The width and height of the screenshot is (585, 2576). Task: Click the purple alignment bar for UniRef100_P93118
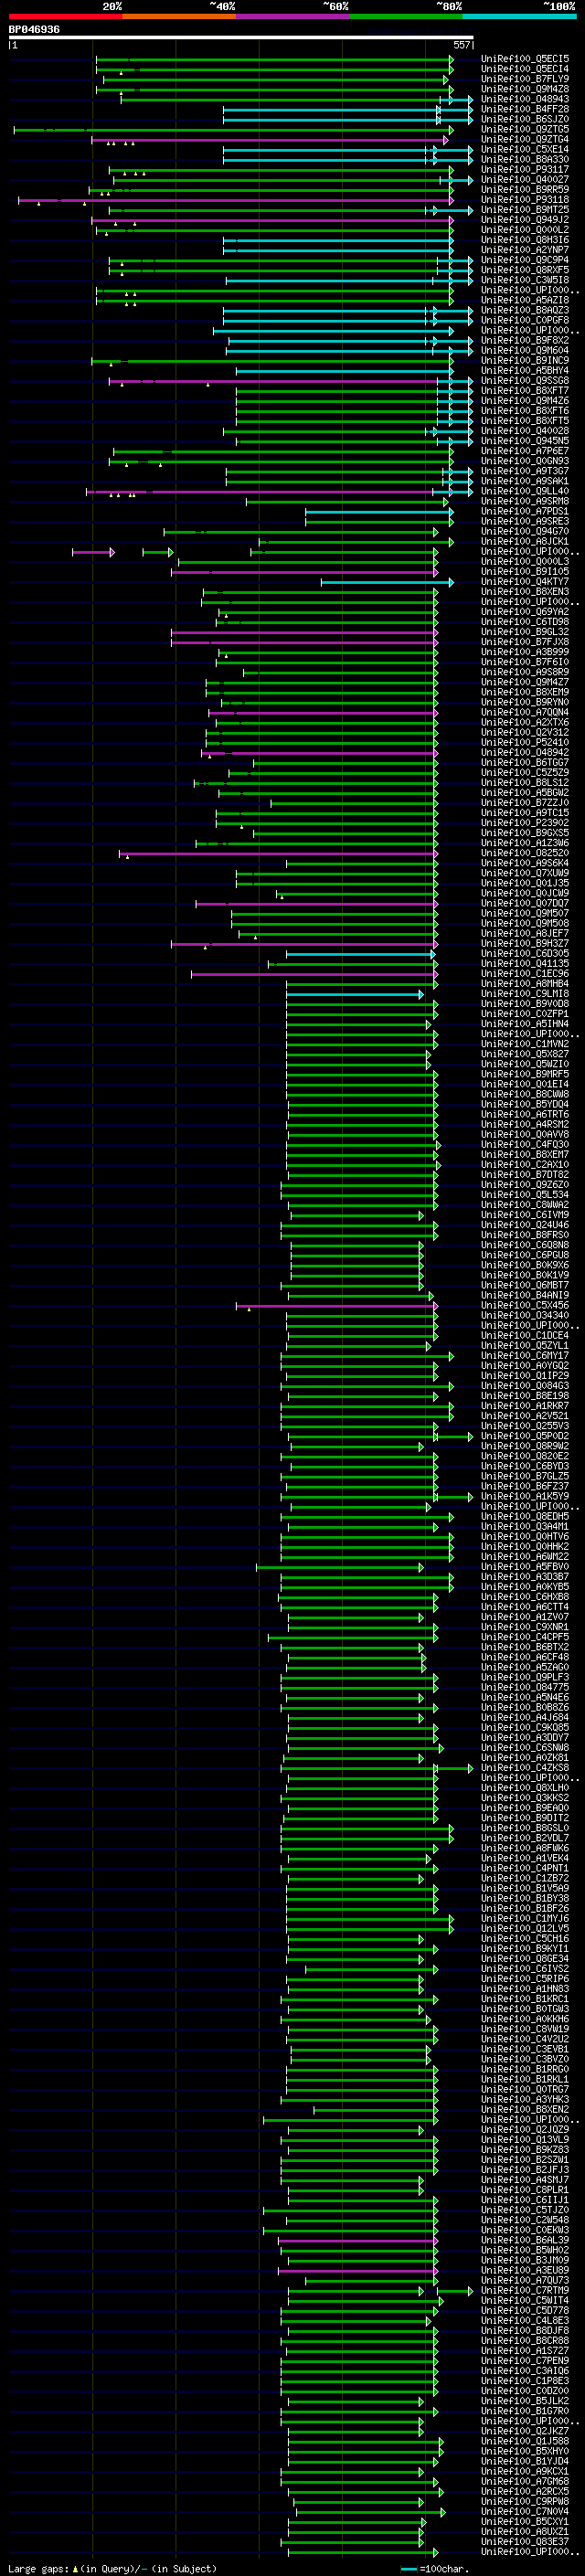point(235,200)
